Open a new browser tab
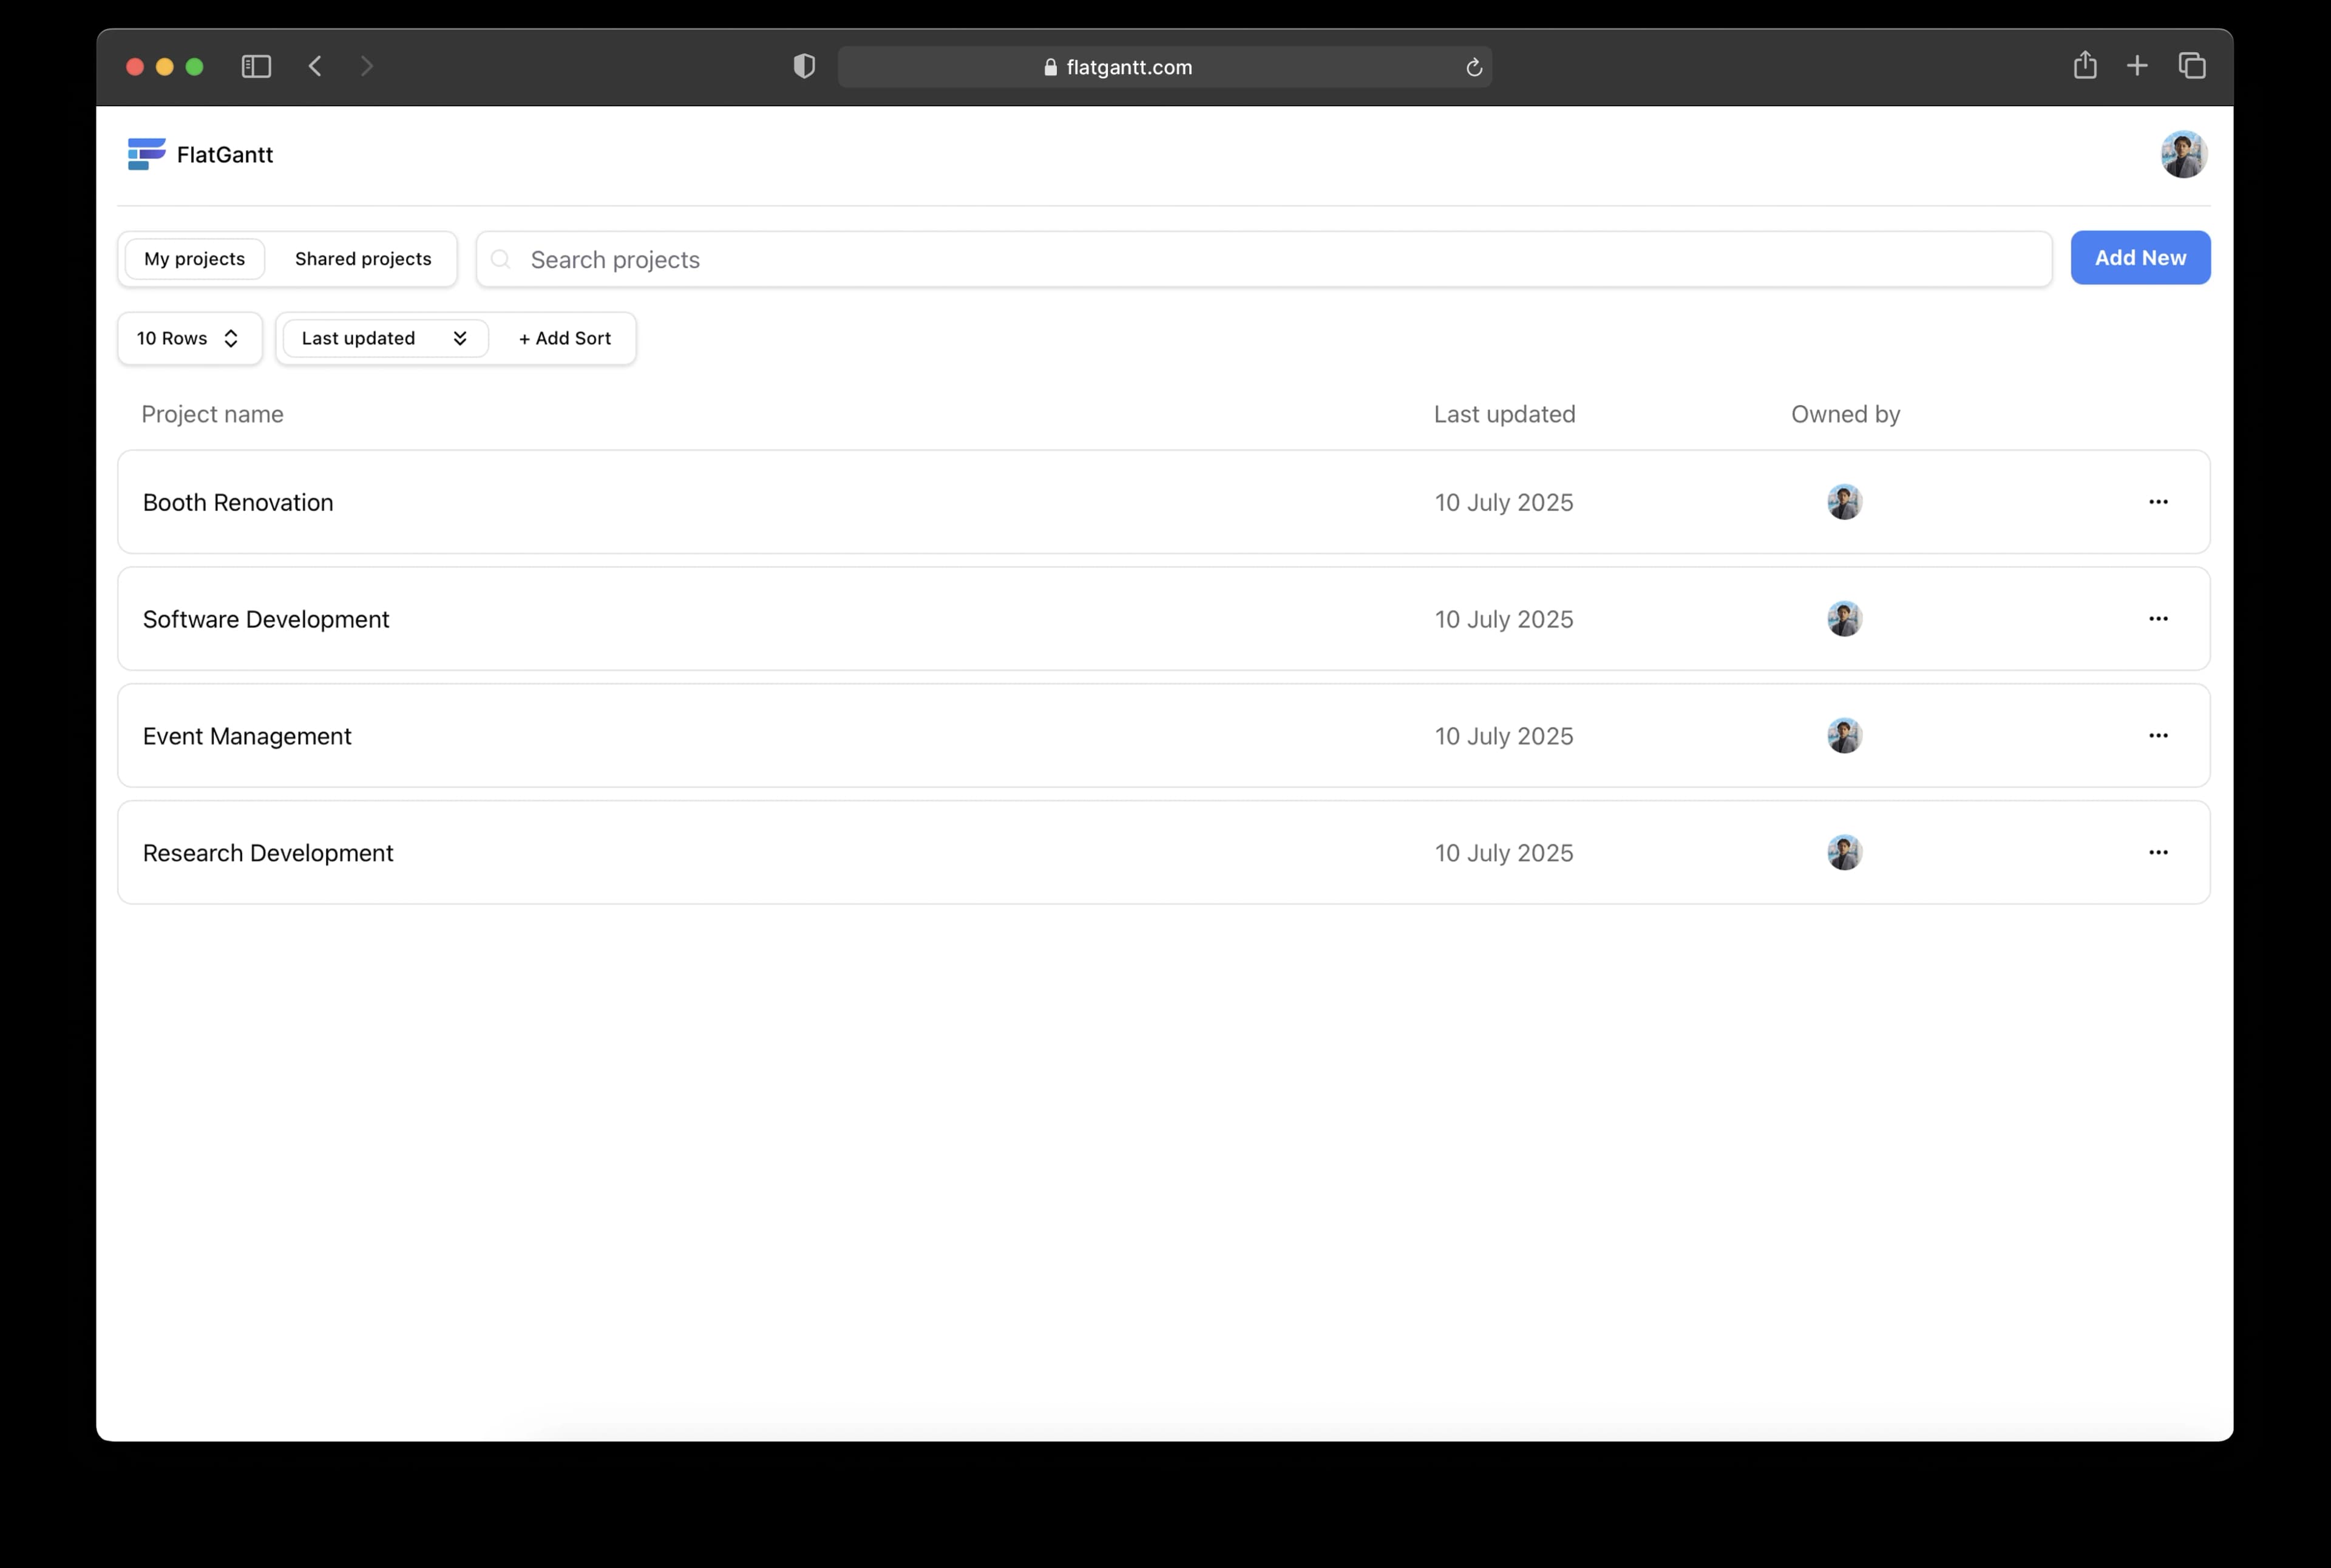 point(2137,66)
